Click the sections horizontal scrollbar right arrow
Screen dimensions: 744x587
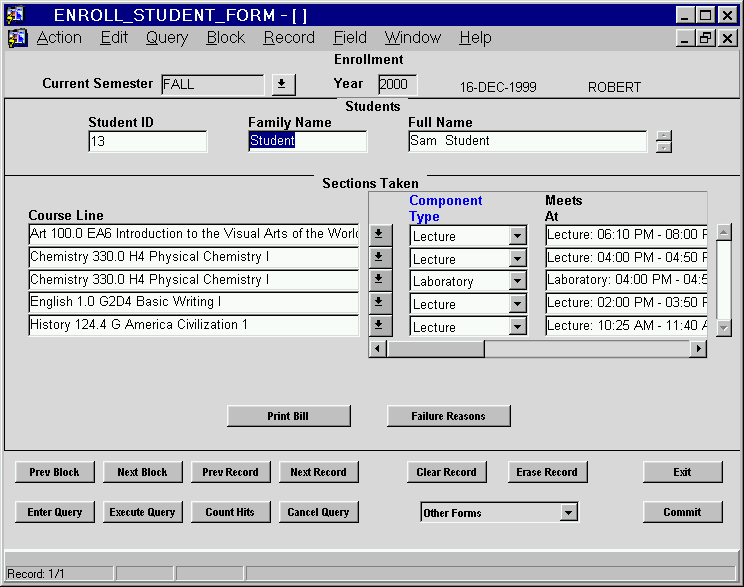[x=698, y=349]
